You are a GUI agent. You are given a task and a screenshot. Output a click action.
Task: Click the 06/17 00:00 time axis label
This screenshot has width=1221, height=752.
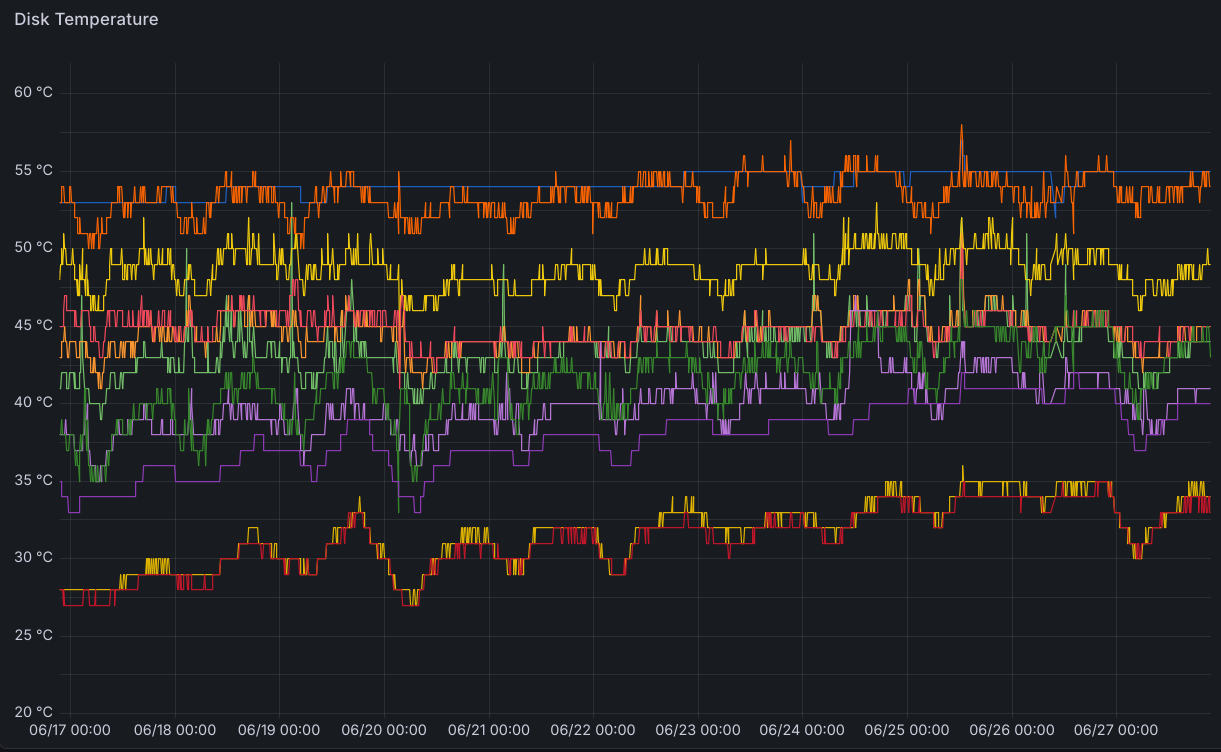70,731
